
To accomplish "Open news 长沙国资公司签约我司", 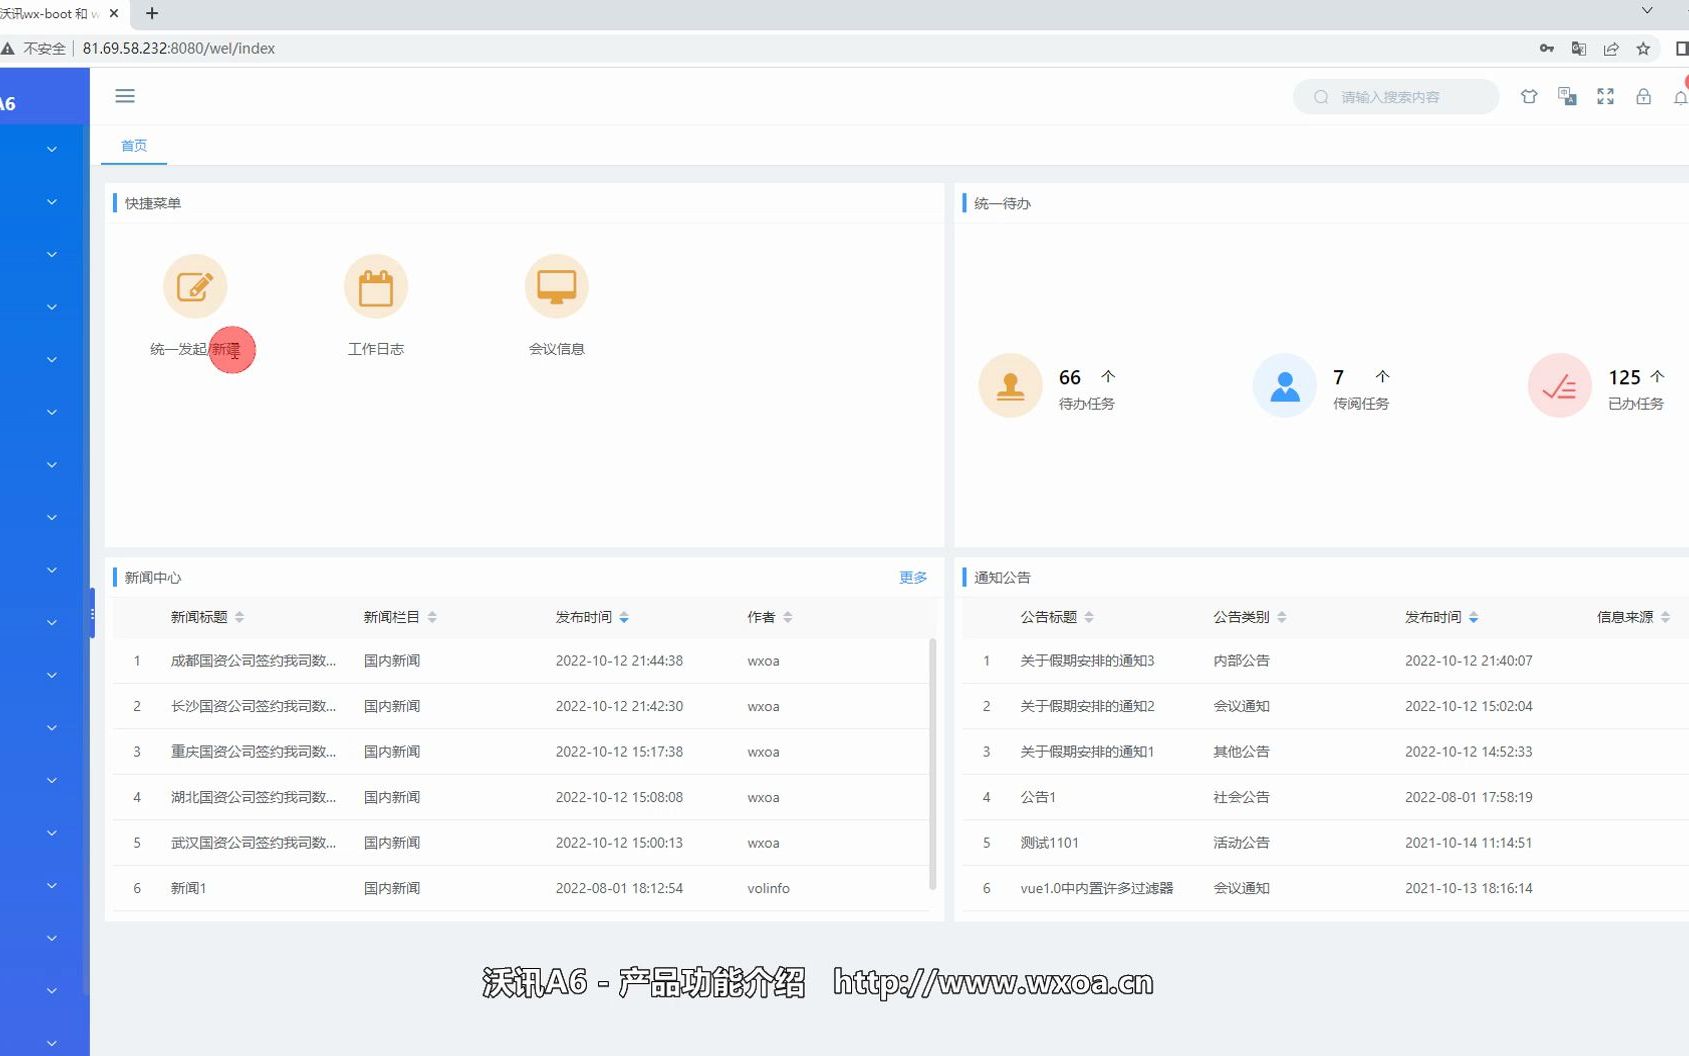I will 253,706.
